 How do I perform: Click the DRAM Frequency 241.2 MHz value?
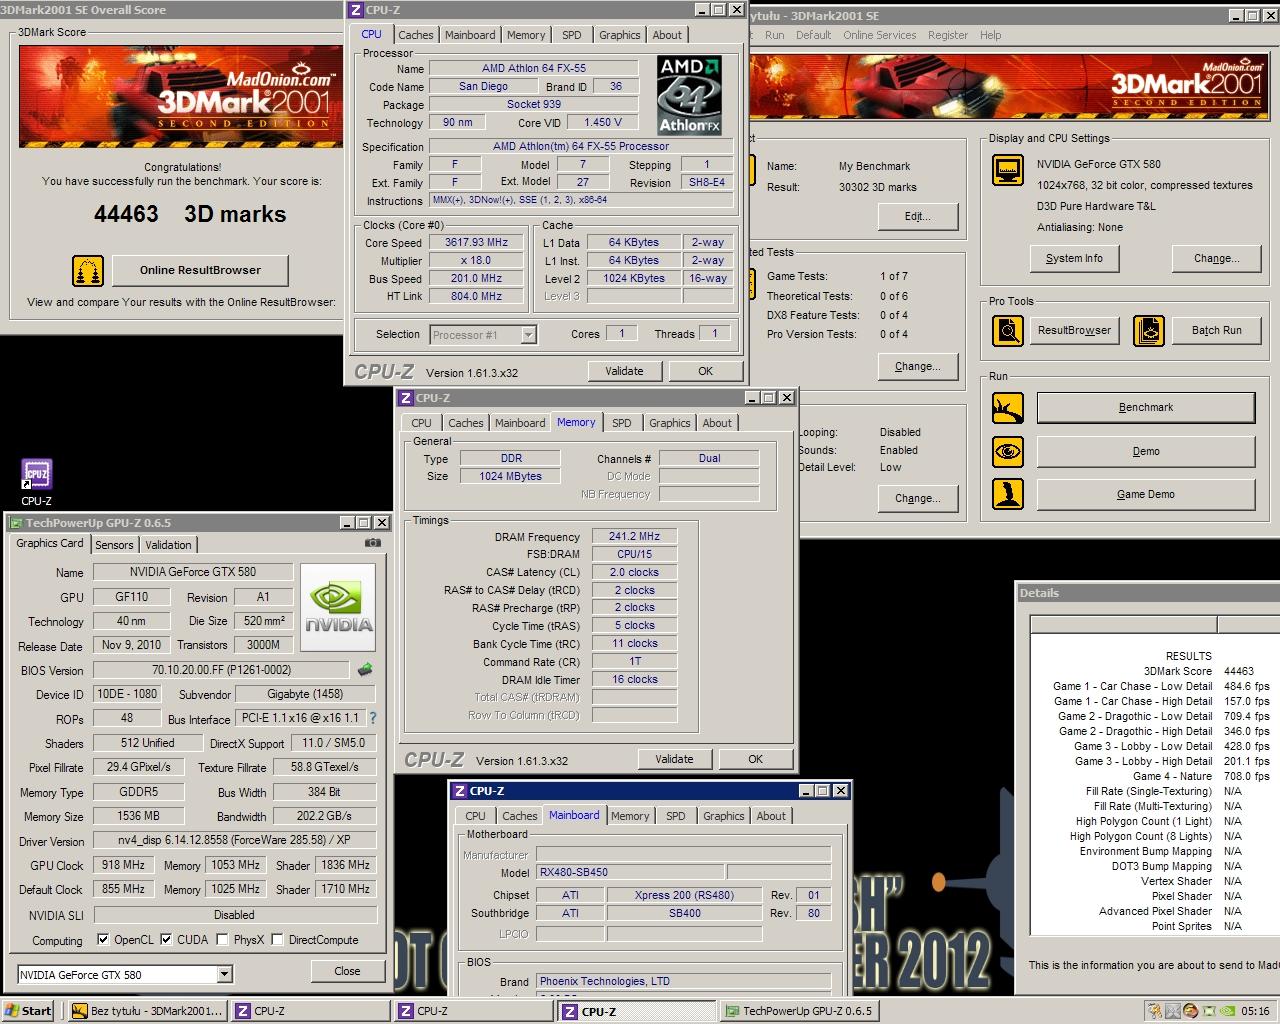tap(634, 536)
